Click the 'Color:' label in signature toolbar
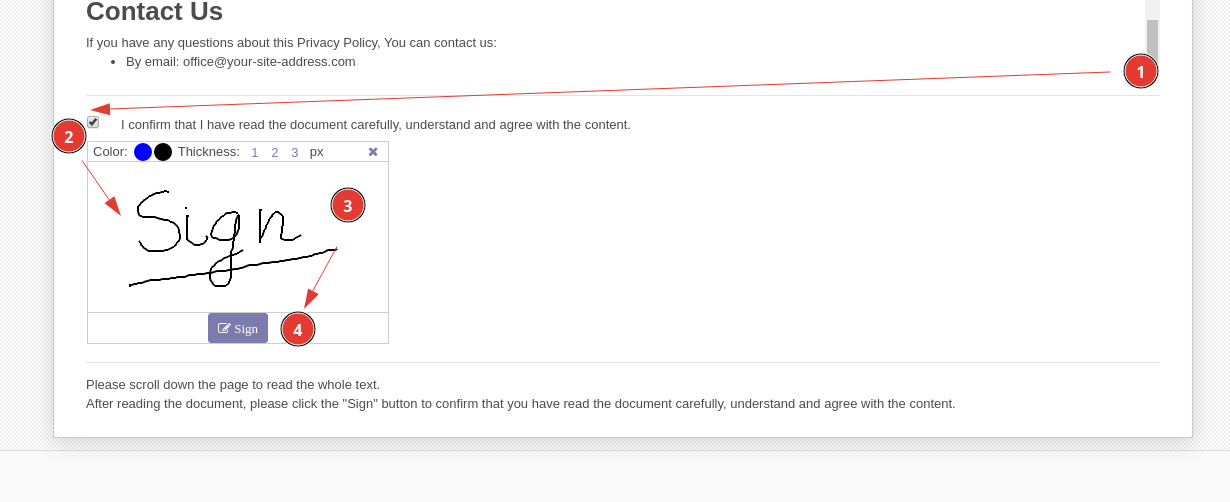The width and height of the screenshot is (1230, 502). (110, 152)
